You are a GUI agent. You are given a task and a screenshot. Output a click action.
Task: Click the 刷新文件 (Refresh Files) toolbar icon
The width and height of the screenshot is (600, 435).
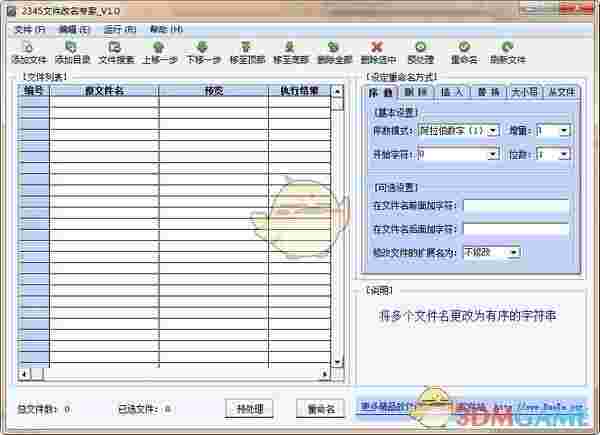[508, 52]
